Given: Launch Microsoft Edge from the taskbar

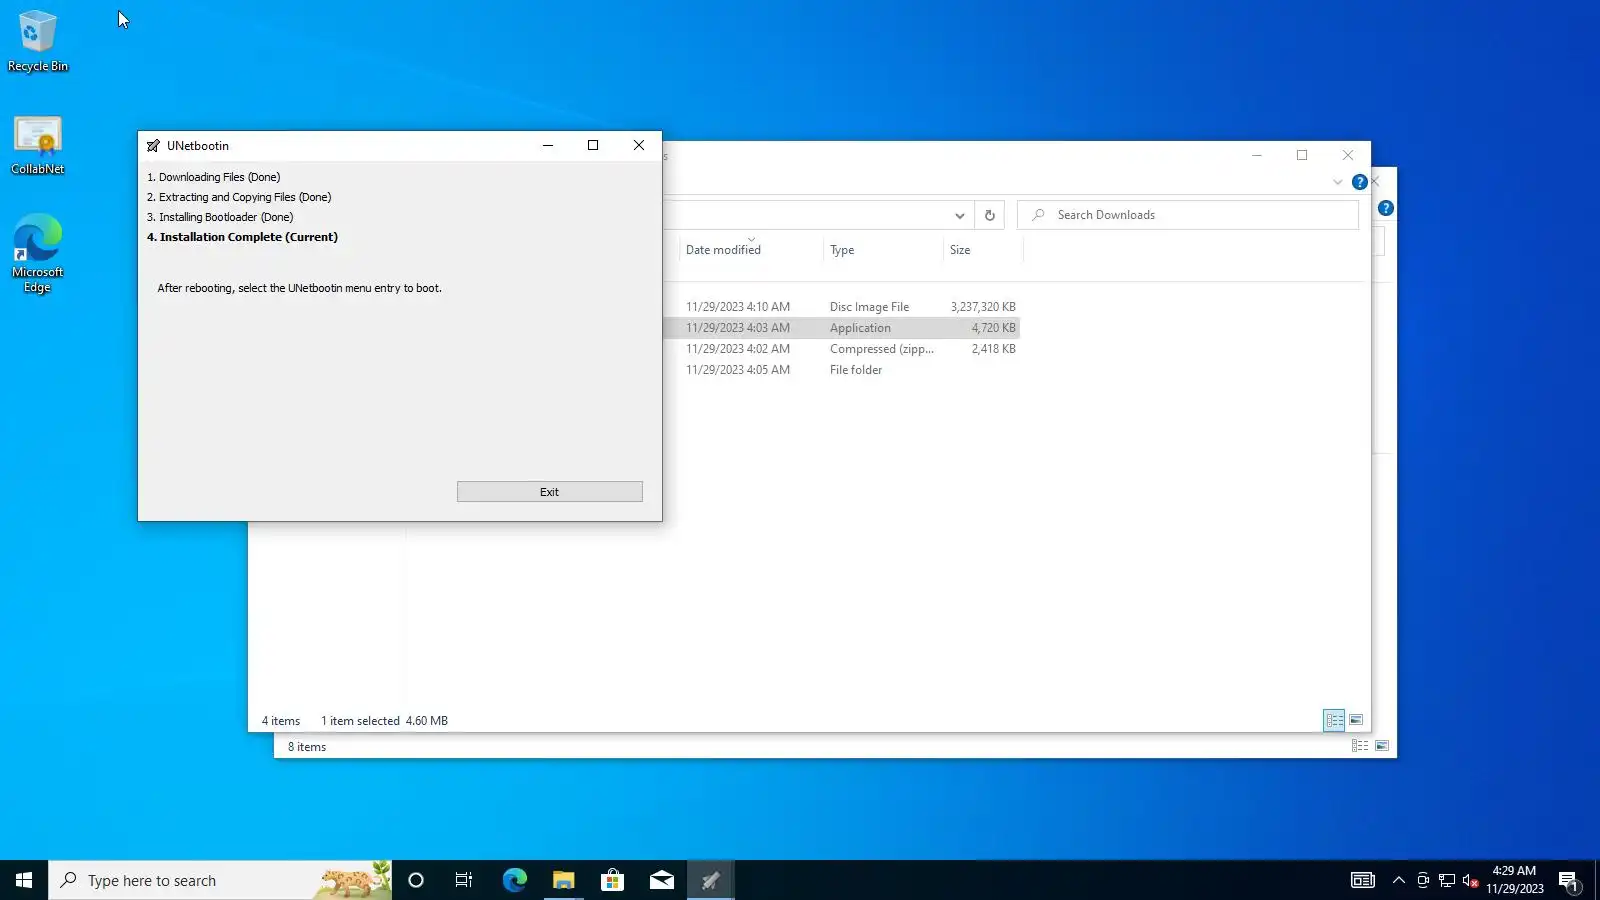Looking at the screenshot, I should pos(514,880).
